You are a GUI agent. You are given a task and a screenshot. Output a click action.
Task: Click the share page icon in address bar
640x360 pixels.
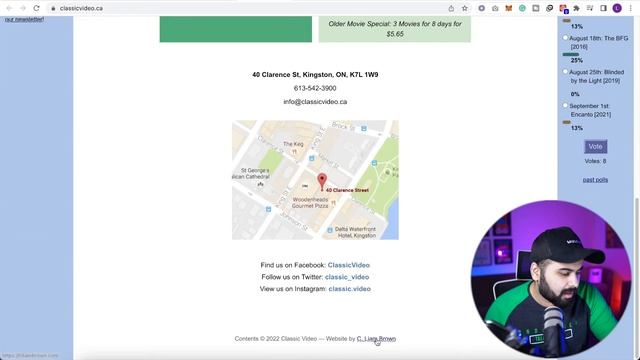click(451, 8)
